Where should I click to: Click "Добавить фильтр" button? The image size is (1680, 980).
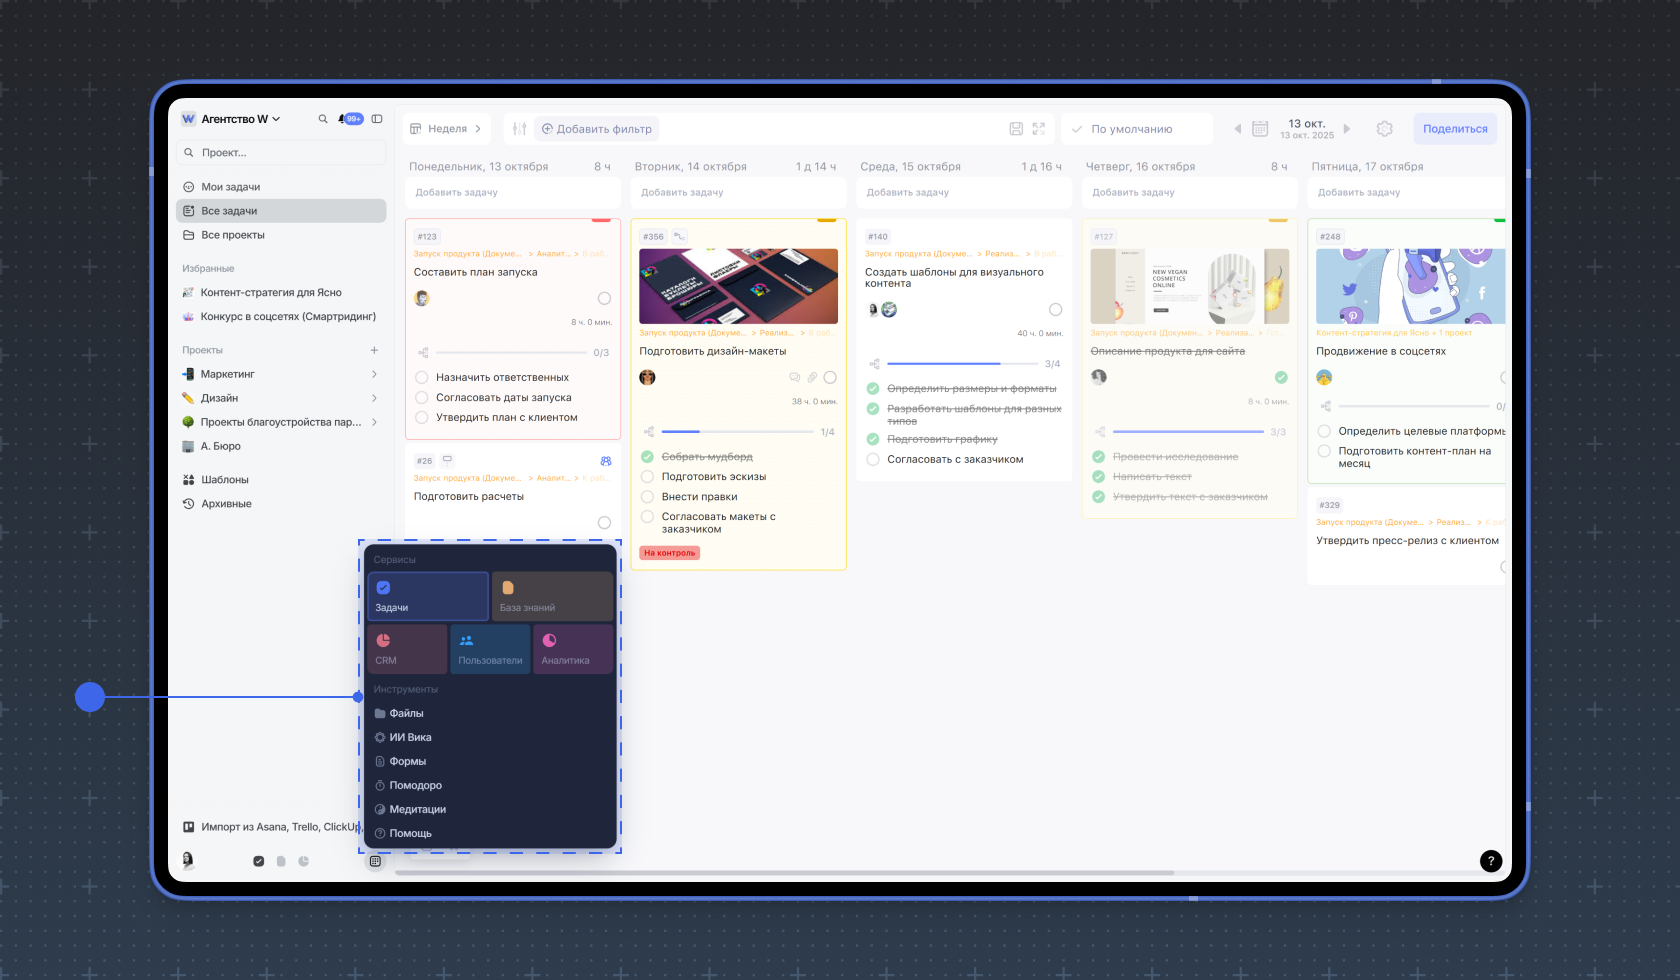point(597,129)
